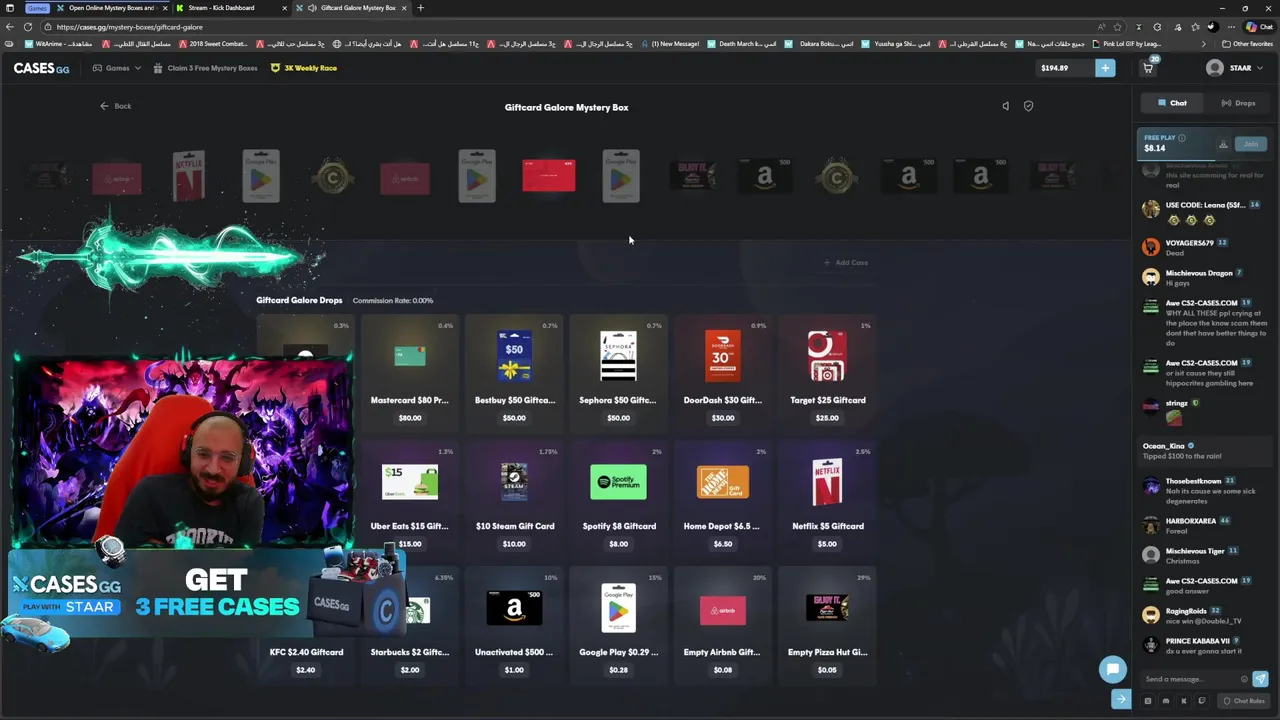Open Other favorites folder
1280x720 pixels.
pos(1246,44)
